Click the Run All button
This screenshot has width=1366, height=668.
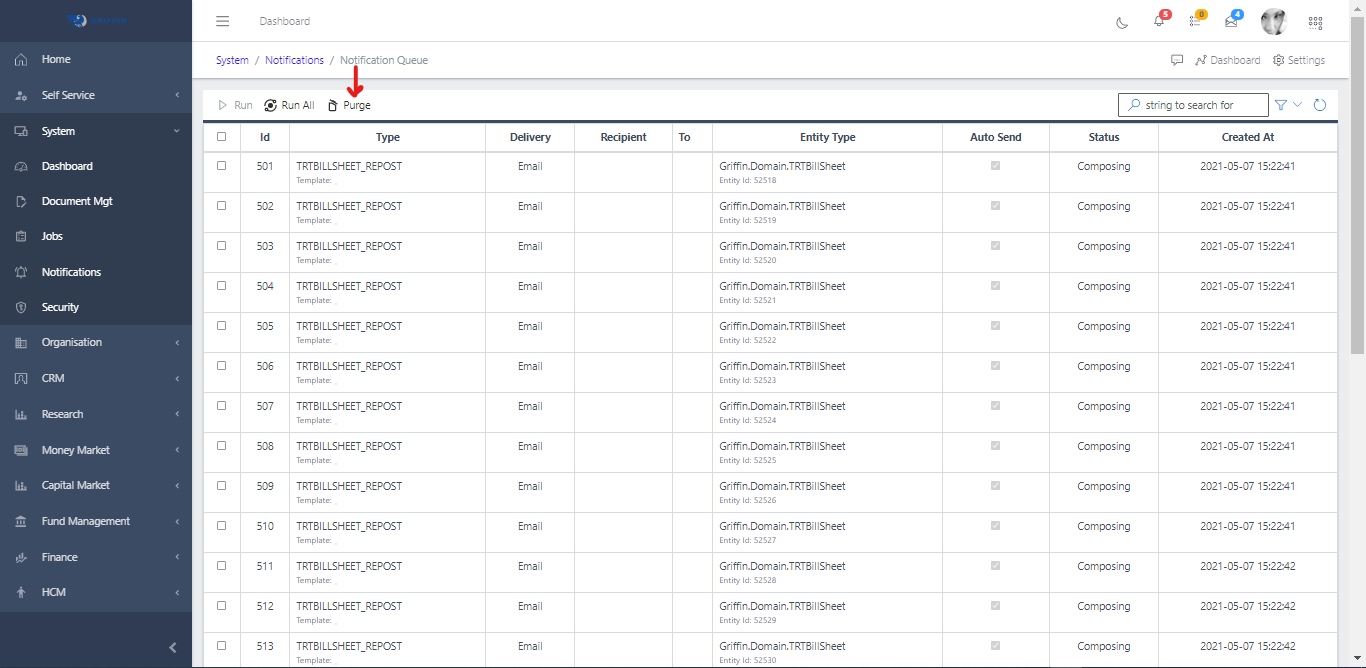point(289,105)
